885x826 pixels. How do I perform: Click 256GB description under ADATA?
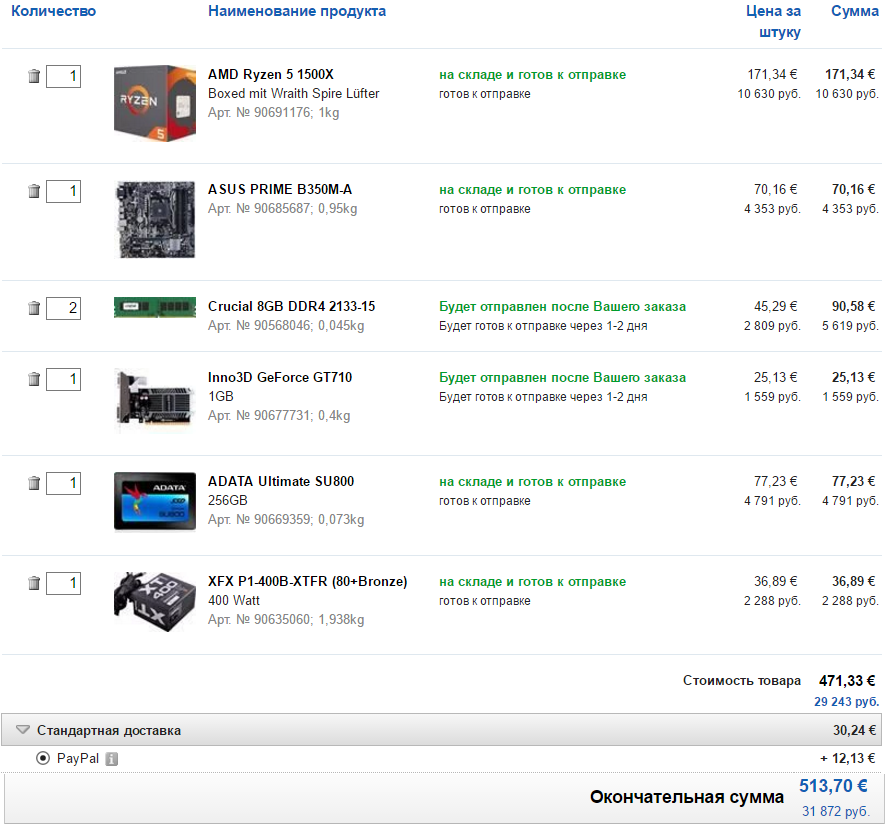tap(227, 501)
